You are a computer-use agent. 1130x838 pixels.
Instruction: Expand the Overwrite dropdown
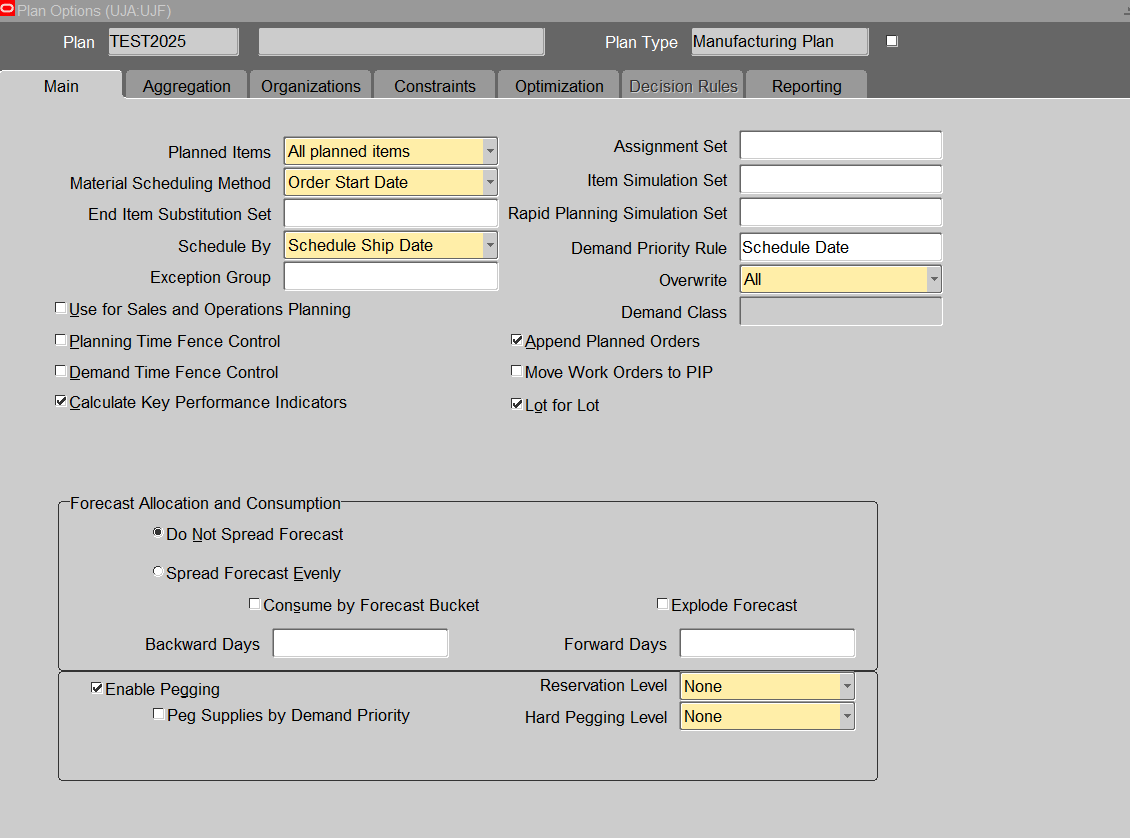[x=934, y=279]
